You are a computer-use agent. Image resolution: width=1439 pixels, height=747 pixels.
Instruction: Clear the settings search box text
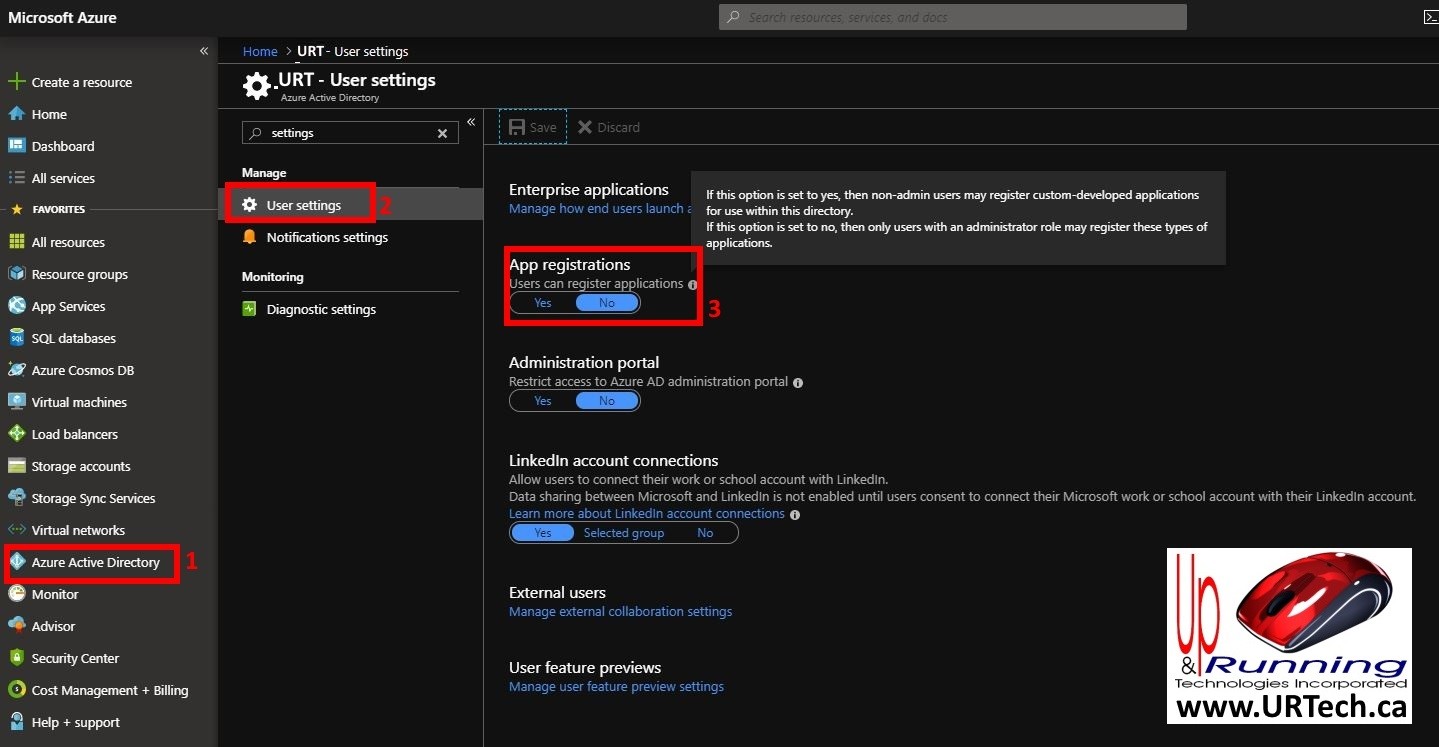[443, 133]
